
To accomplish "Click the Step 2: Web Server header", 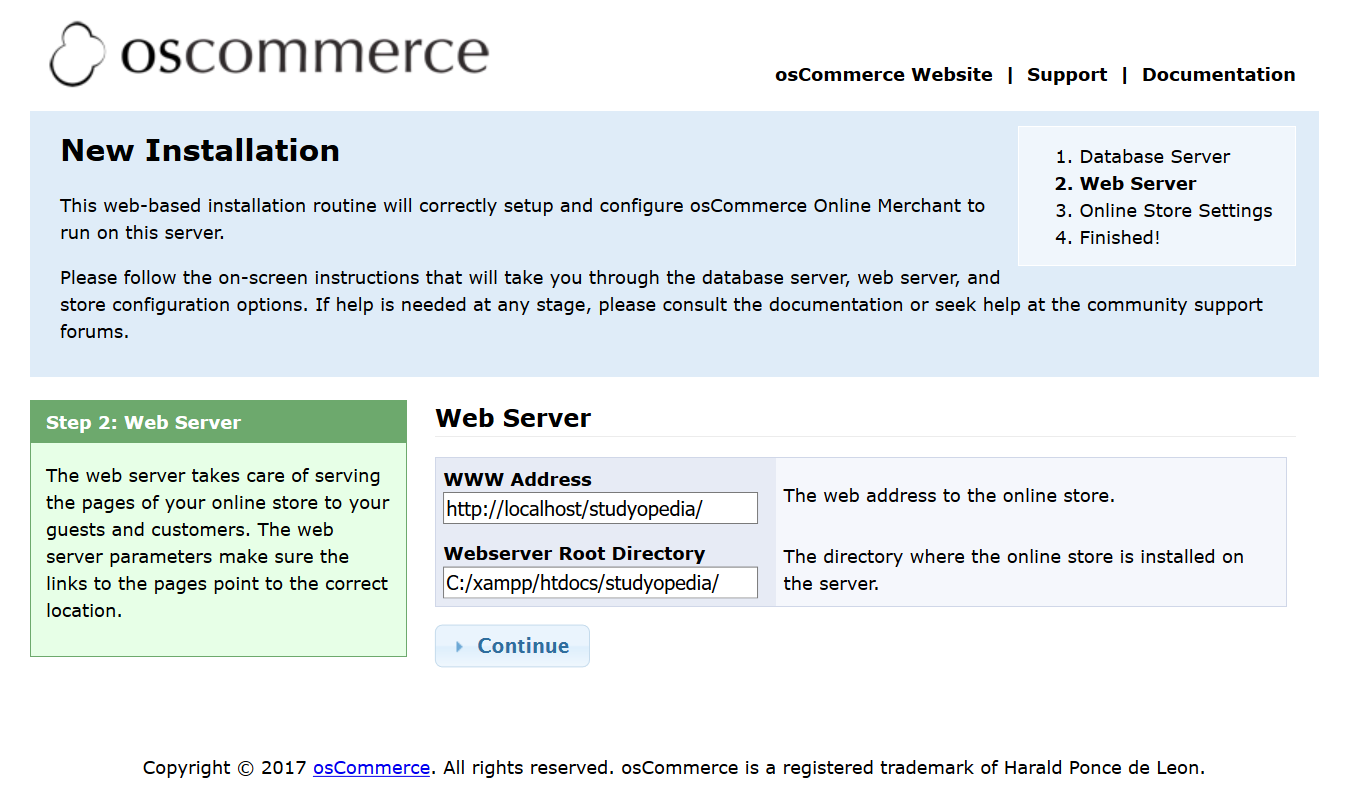I will (219, 422).
